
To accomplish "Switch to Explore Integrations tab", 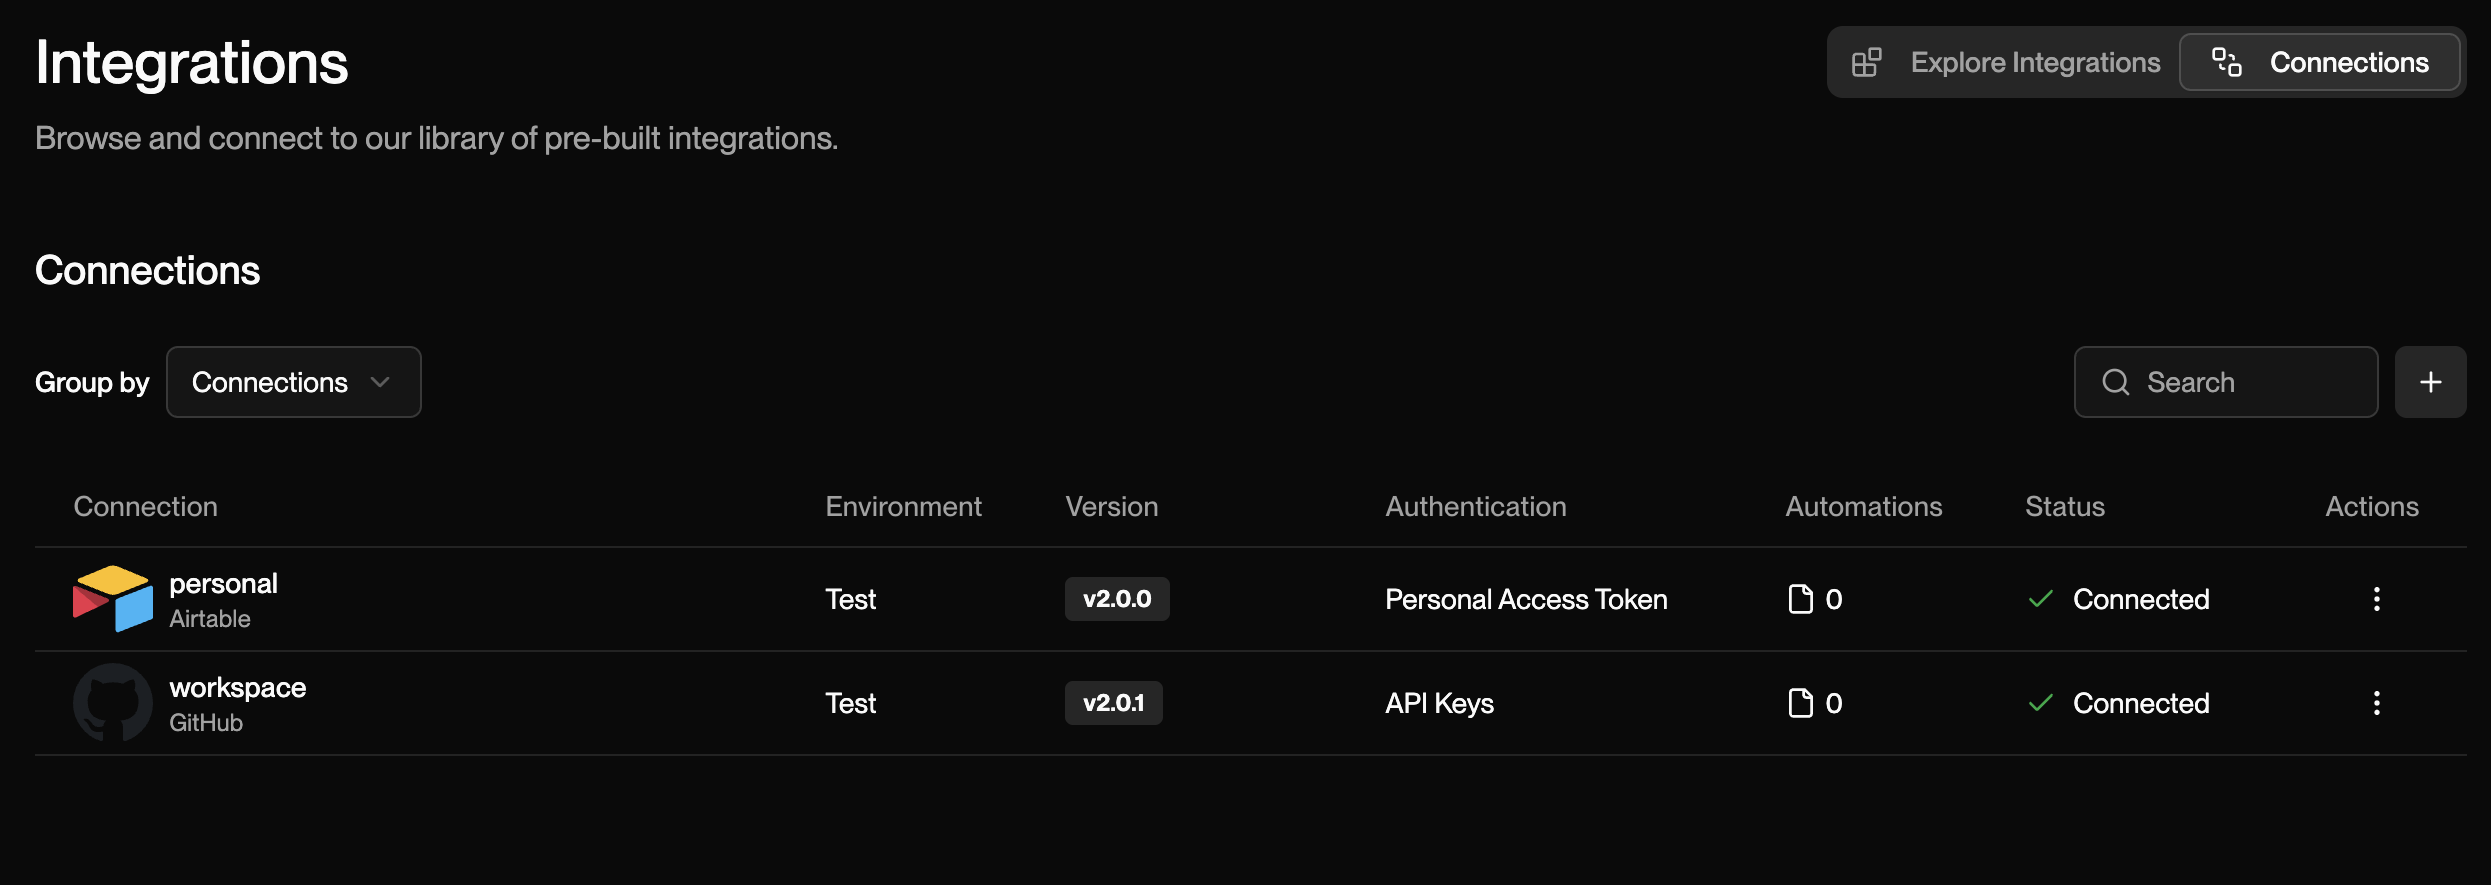I will coord(2006,62).
